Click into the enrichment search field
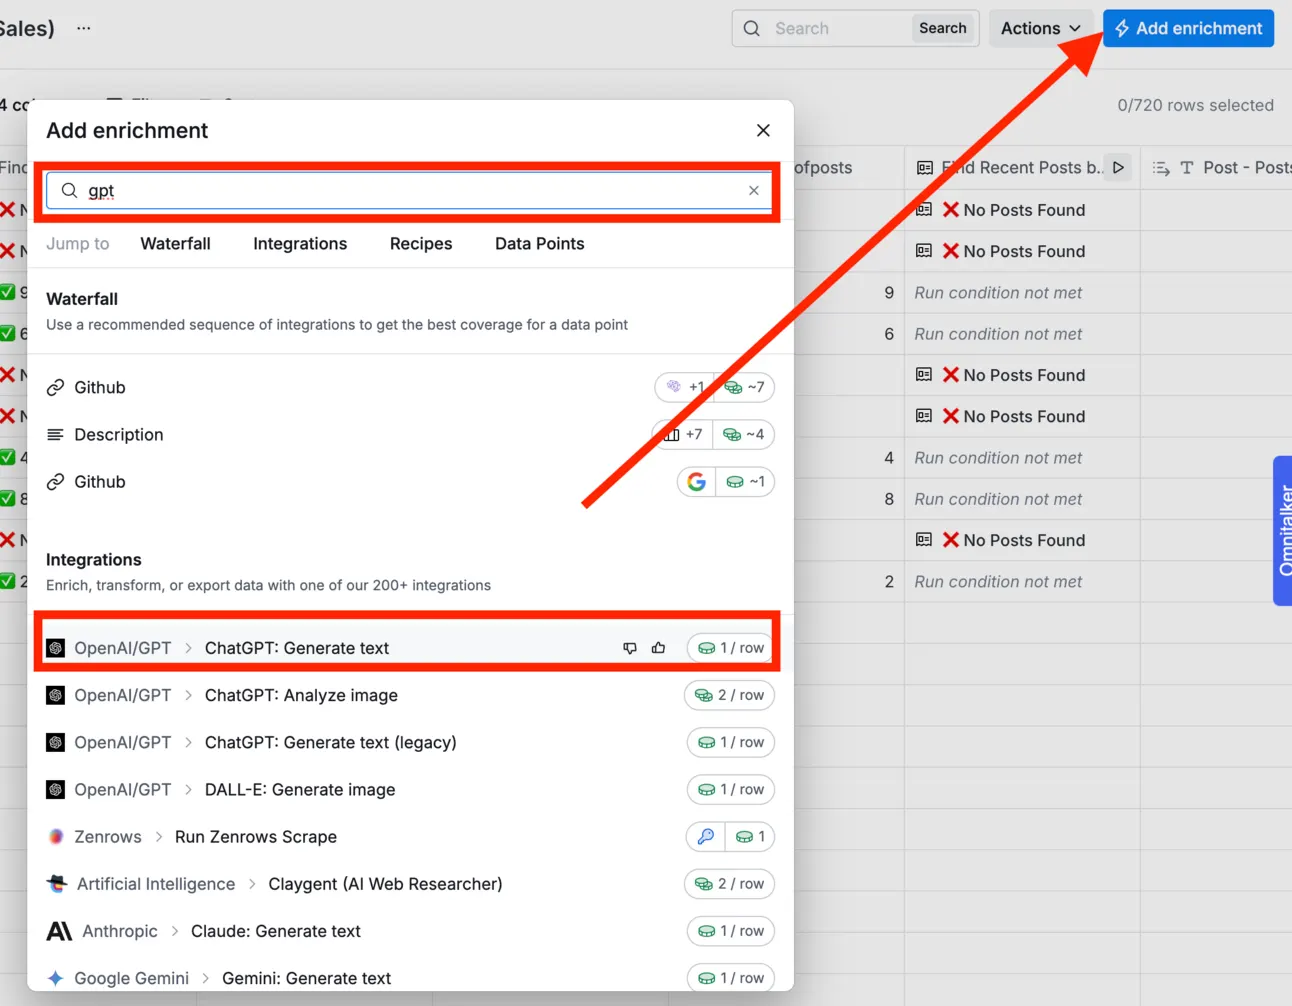1292x1006 pixels. click(410, 190)
